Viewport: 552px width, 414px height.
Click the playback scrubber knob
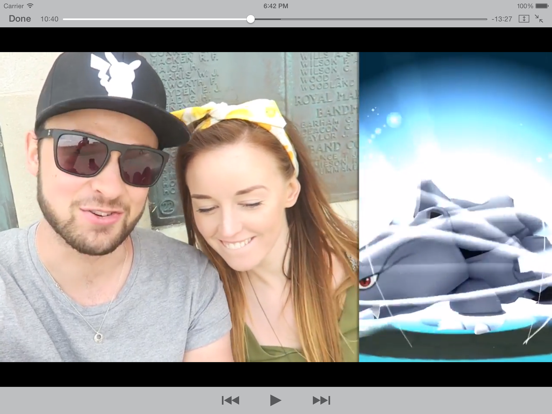coord(250,19)
